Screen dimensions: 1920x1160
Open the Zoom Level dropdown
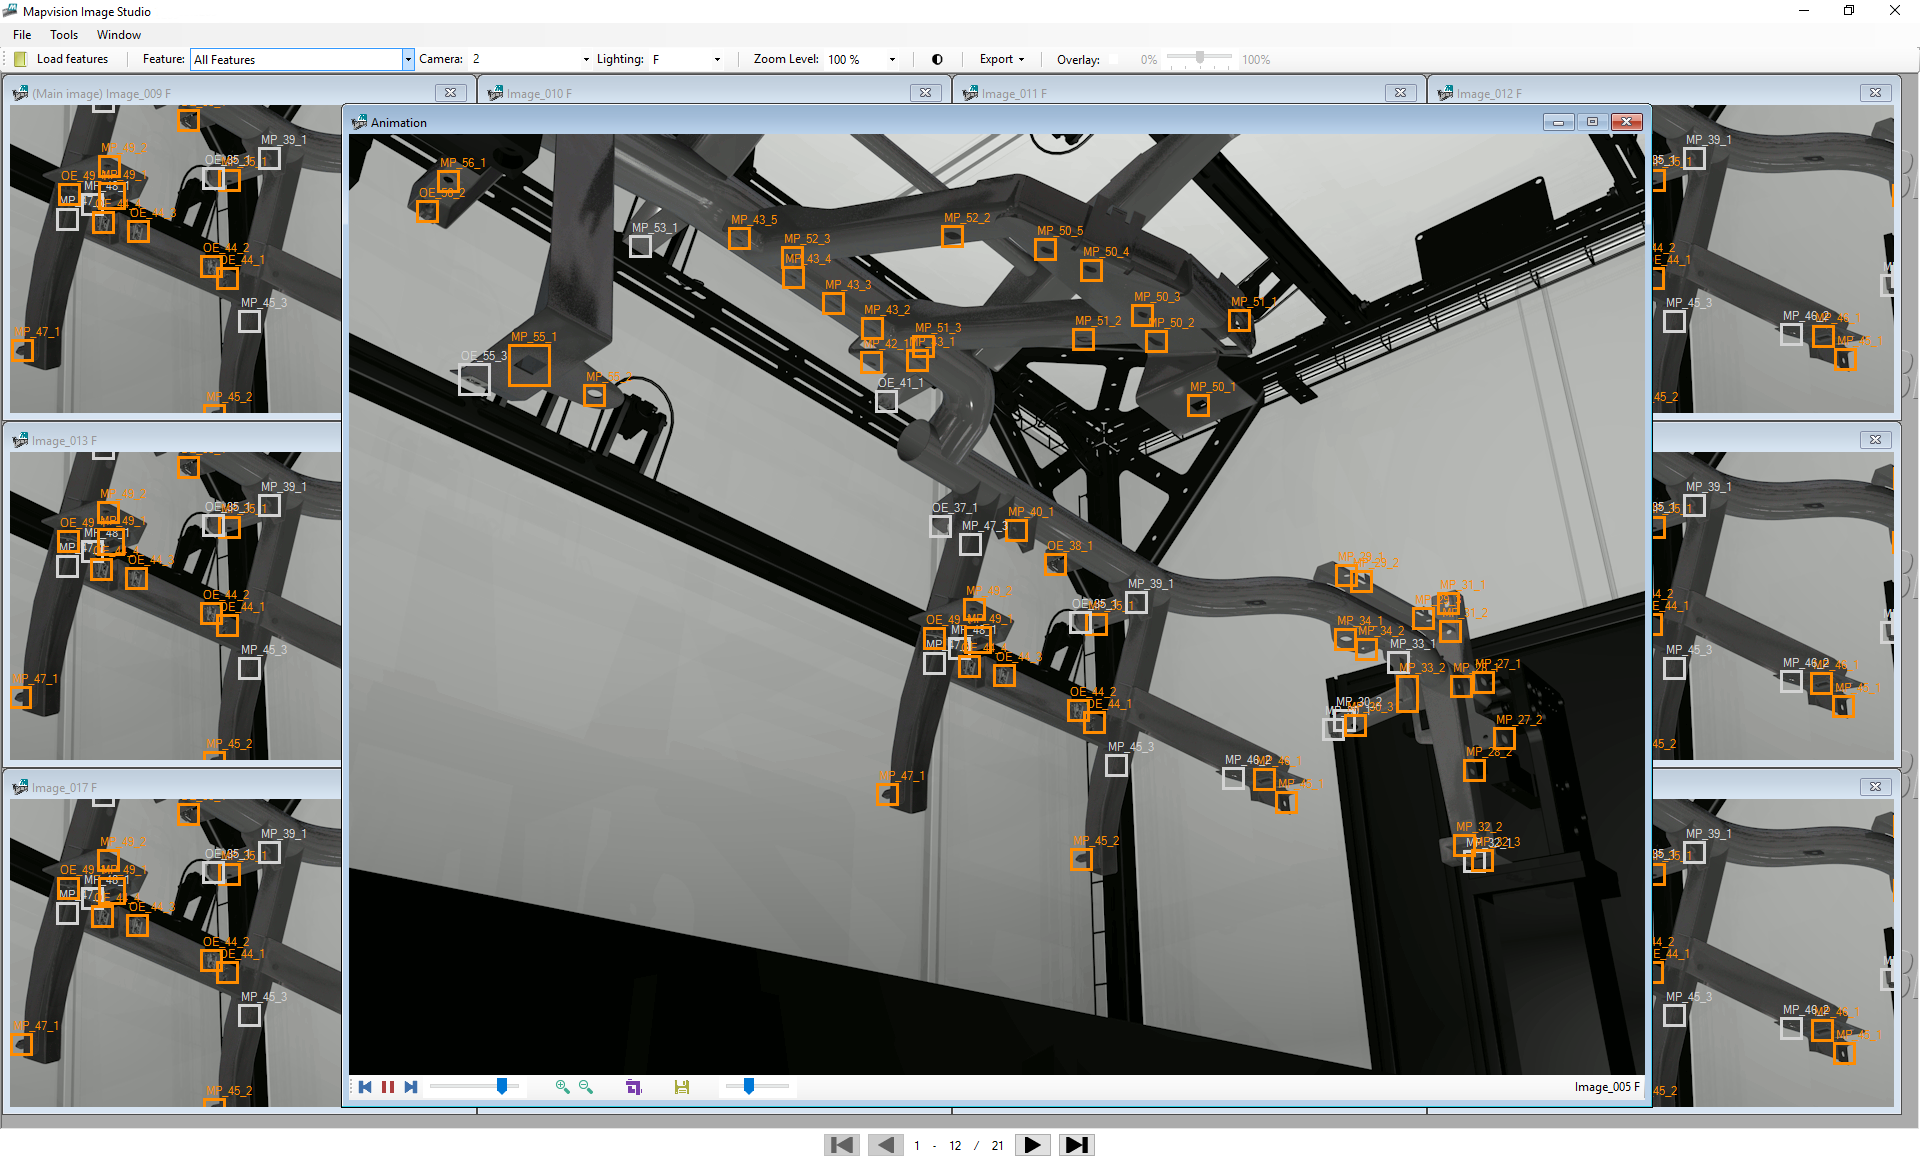tap(862, 59)
